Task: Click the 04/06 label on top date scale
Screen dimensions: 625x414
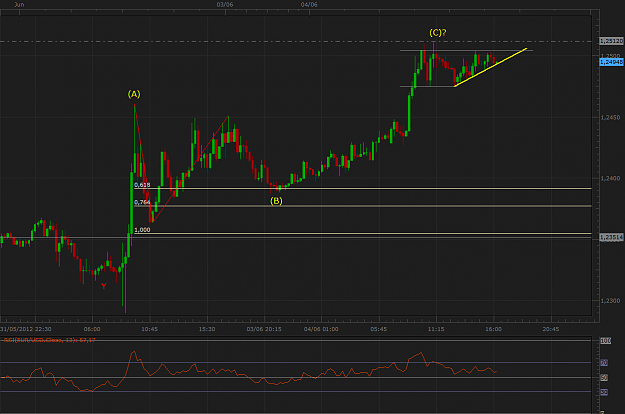Action: pos(309,5)
